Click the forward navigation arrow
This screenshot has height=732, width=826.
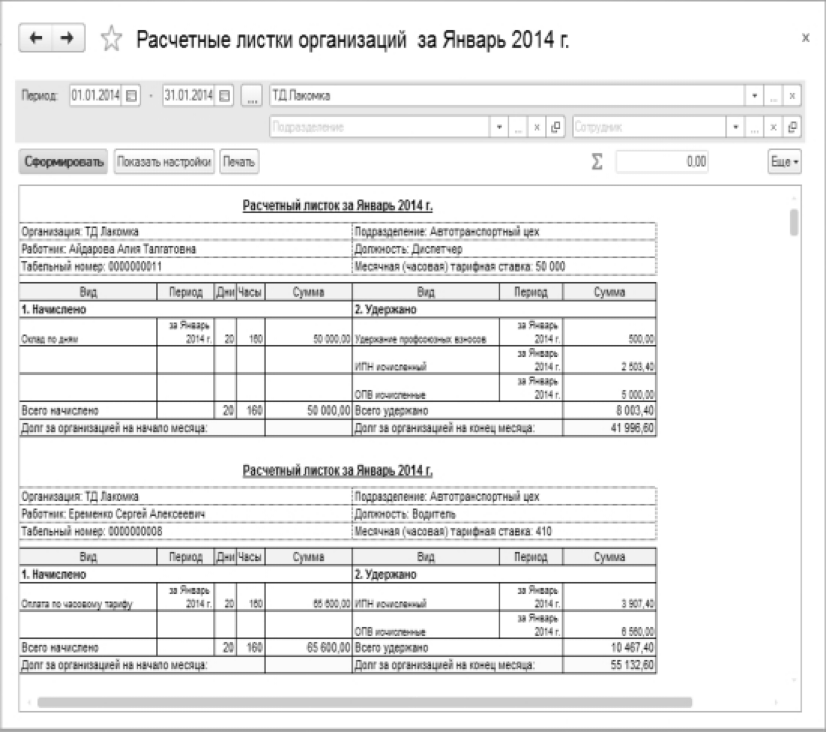click(x=68, y=38)
